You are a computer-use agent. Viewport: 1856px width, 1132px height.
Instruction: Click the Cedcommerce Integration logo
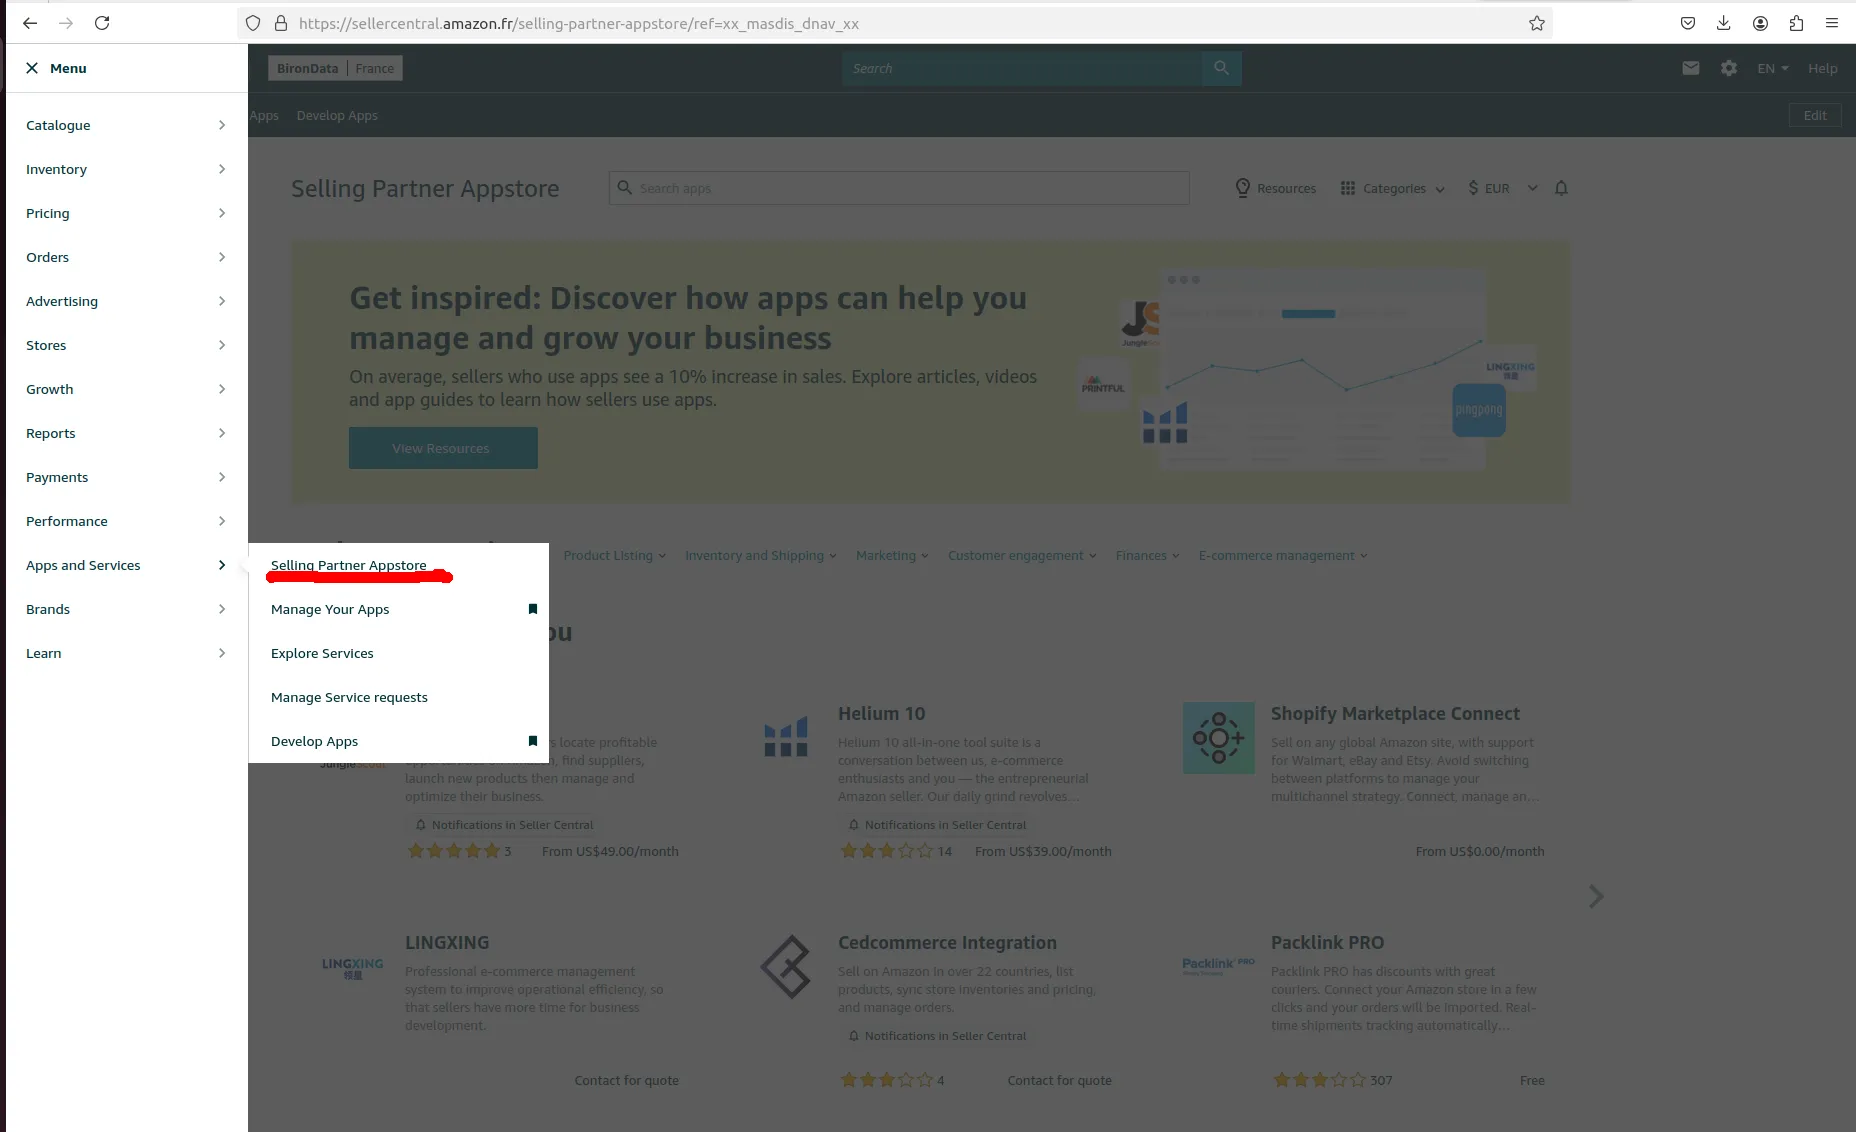pyautogui.click(x=786, y=967)
